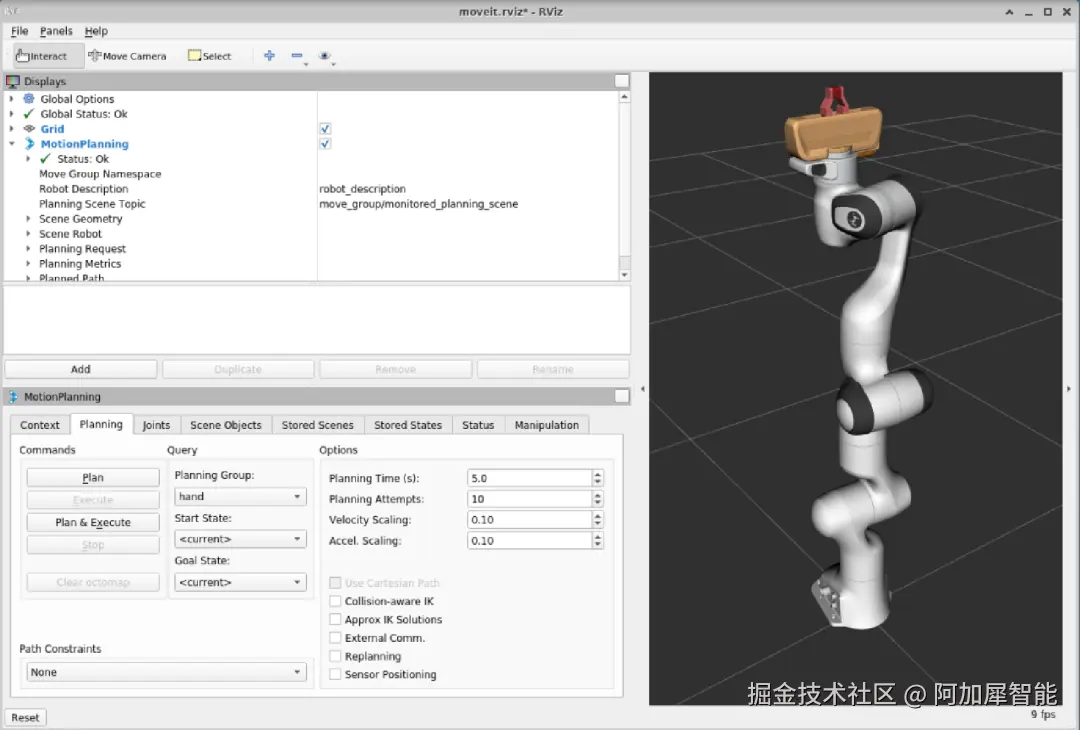
Task: Click the Displays tree vertical scrollbar
Action: point(625,186)
